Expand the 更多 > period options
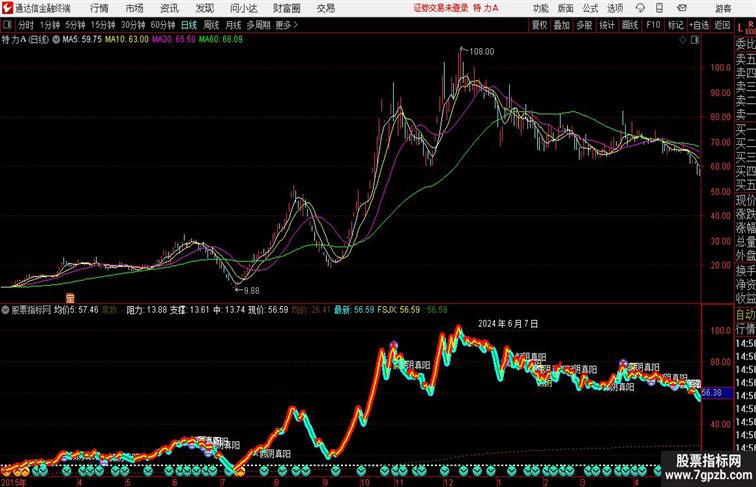756x487 pixels. pyautogui.click(x=286, y=25)
